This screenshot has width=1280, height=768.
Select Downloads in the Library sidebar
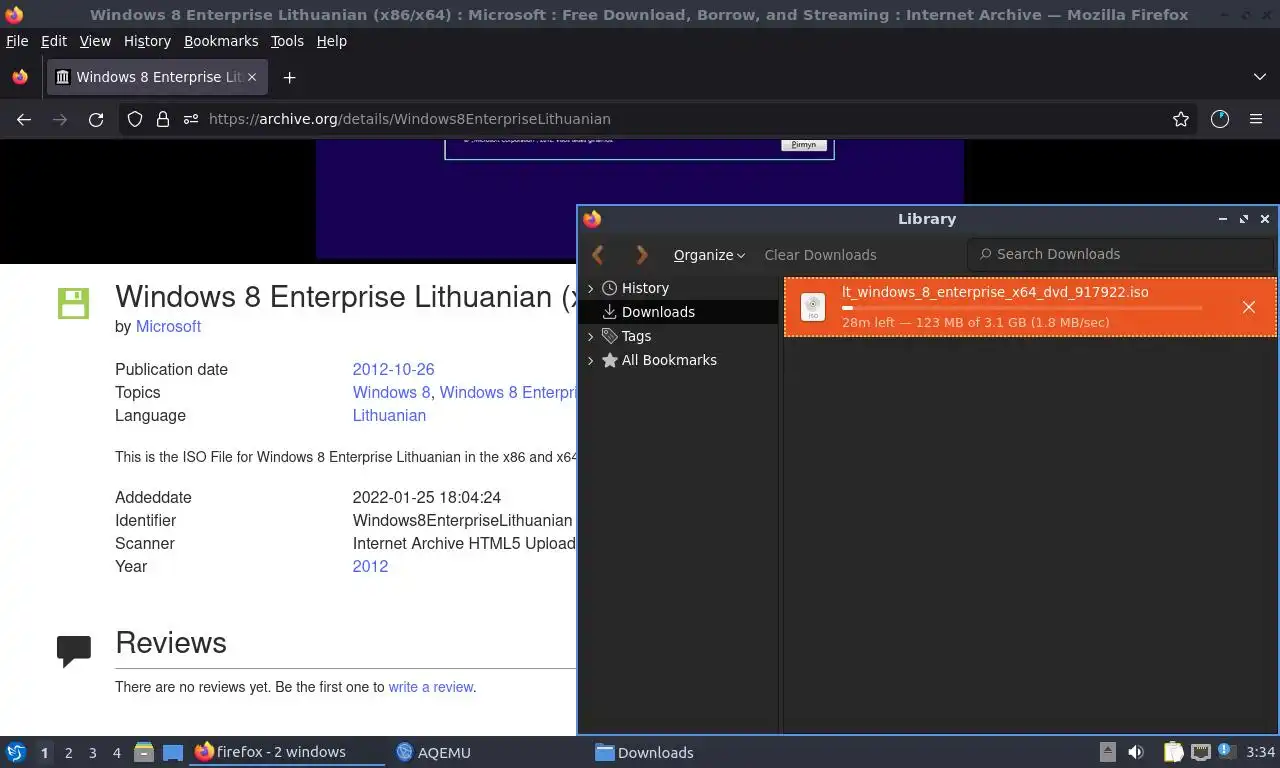(x=678, y=312)
